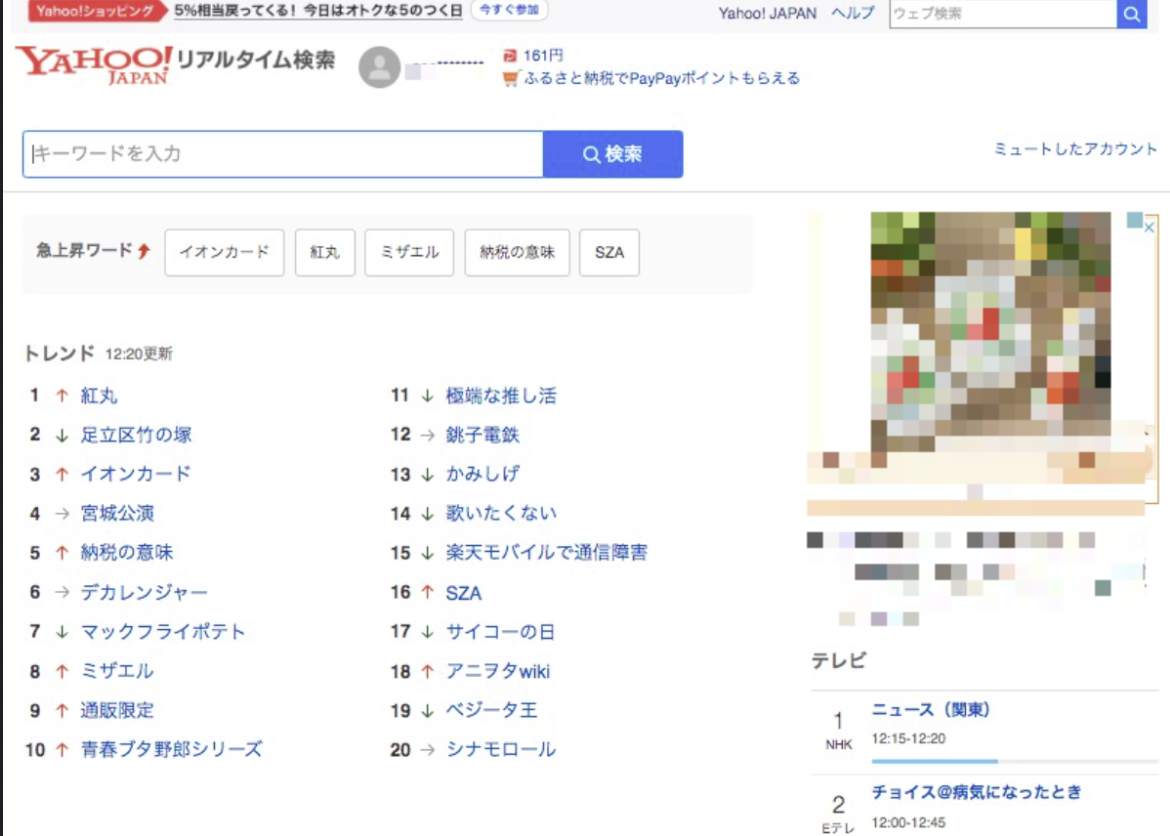Open the ヘルプ link

[x=853, y=13]
